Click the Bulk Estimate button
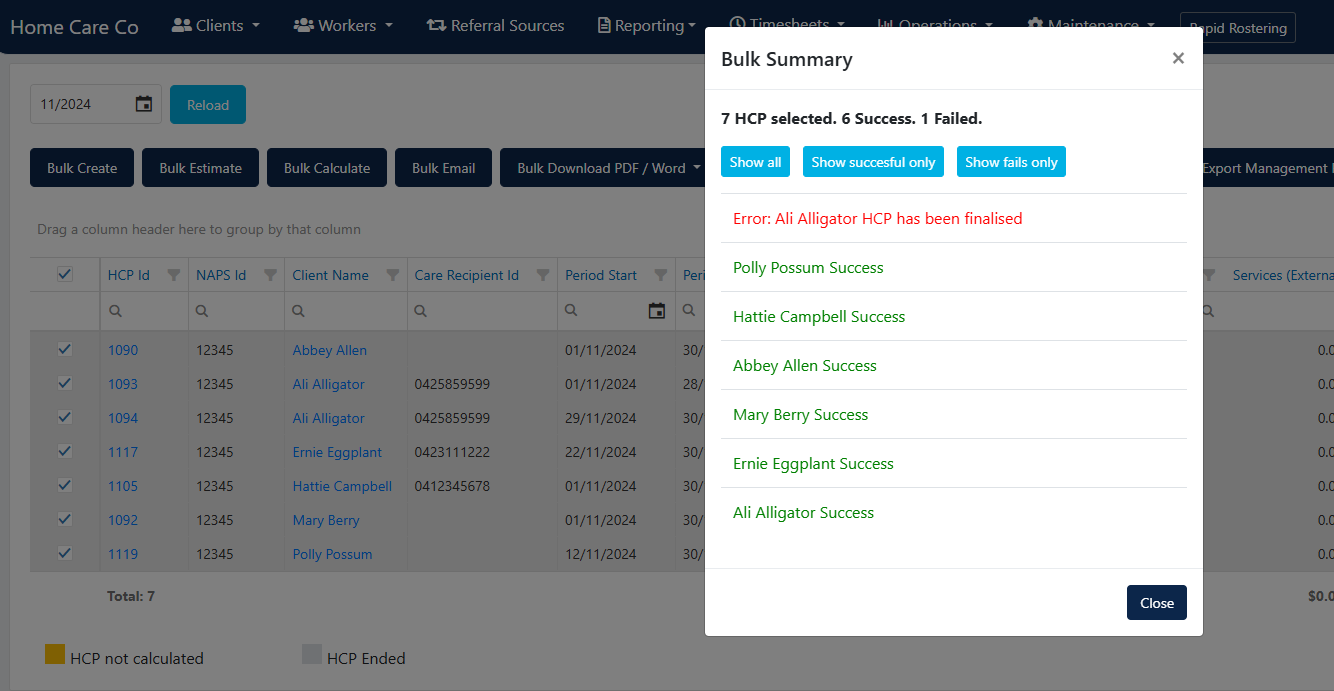This screenshot has height=691, width=1334. point(200,168)
